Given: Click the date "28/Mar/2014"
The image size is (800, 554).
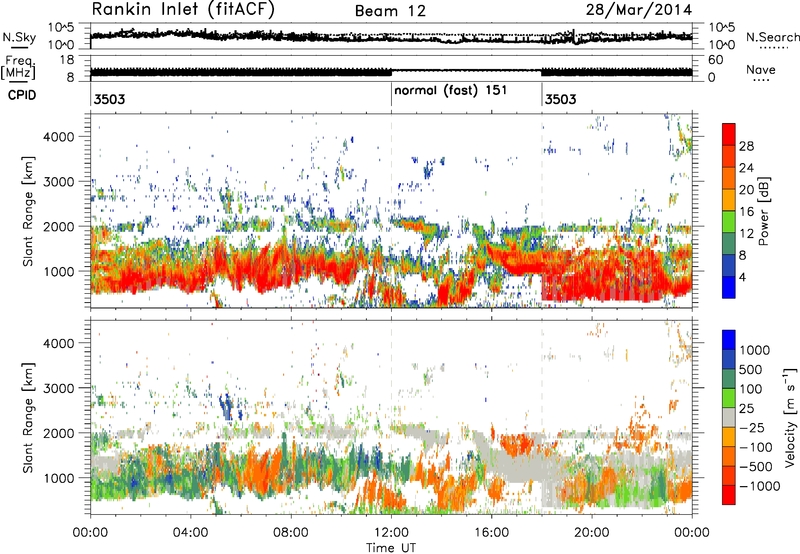Looking at the screenshot, I should (x=639, y=10).
